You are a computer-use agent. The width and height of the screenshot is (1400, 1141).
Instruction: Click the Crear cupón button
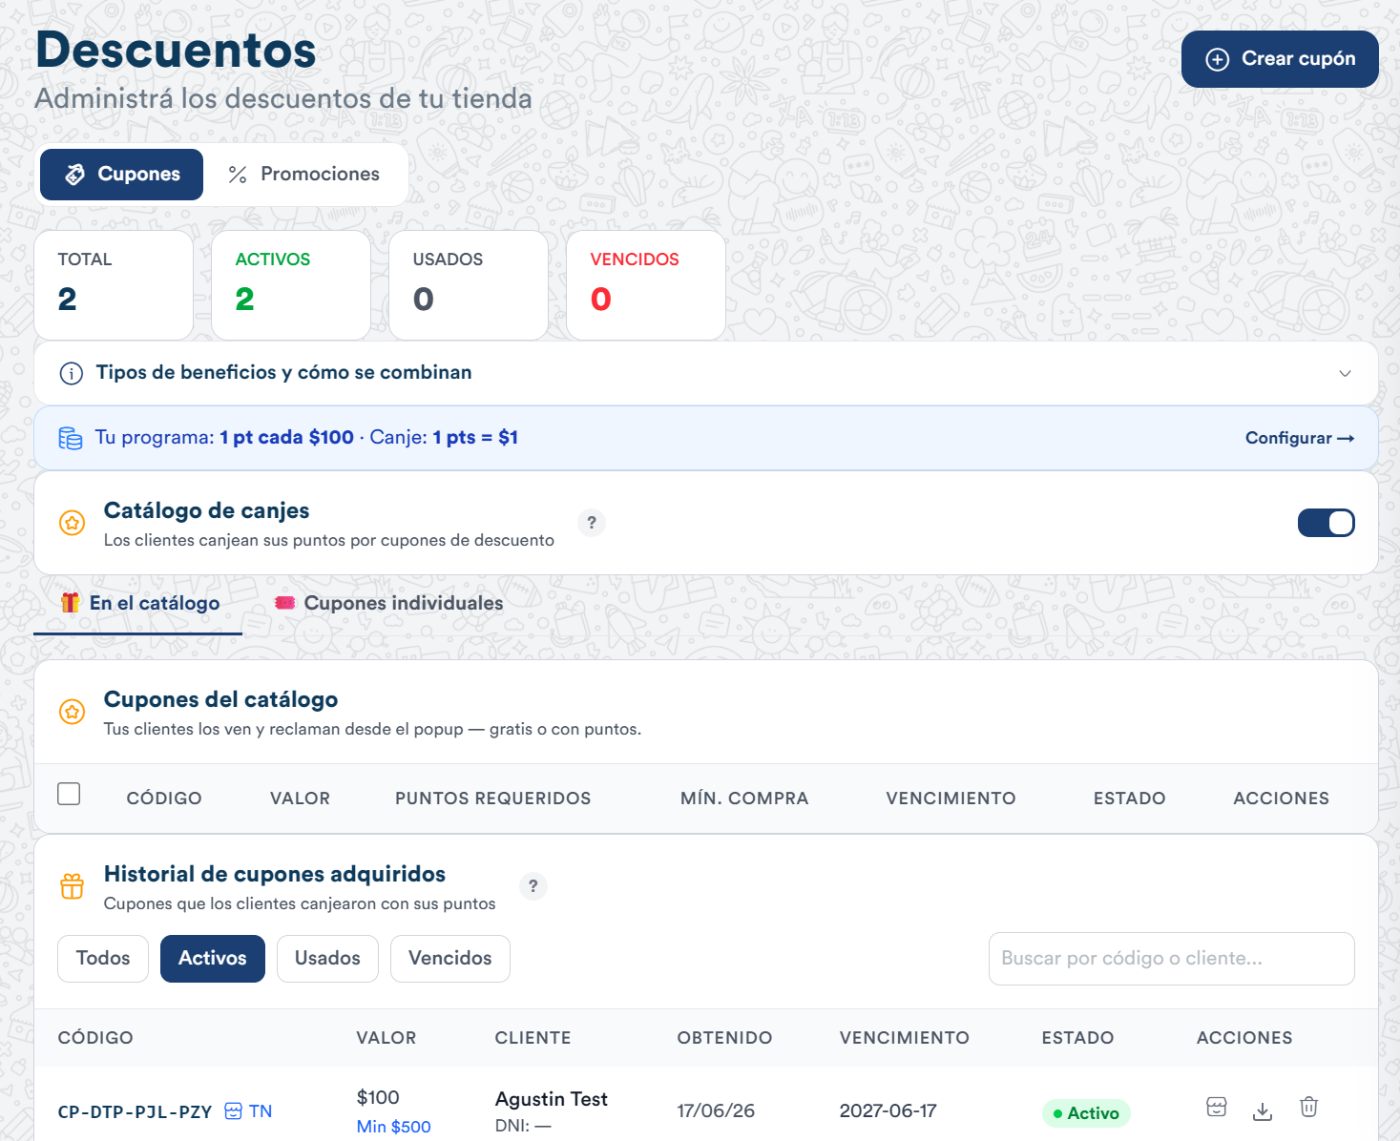tap(1279, 59)
